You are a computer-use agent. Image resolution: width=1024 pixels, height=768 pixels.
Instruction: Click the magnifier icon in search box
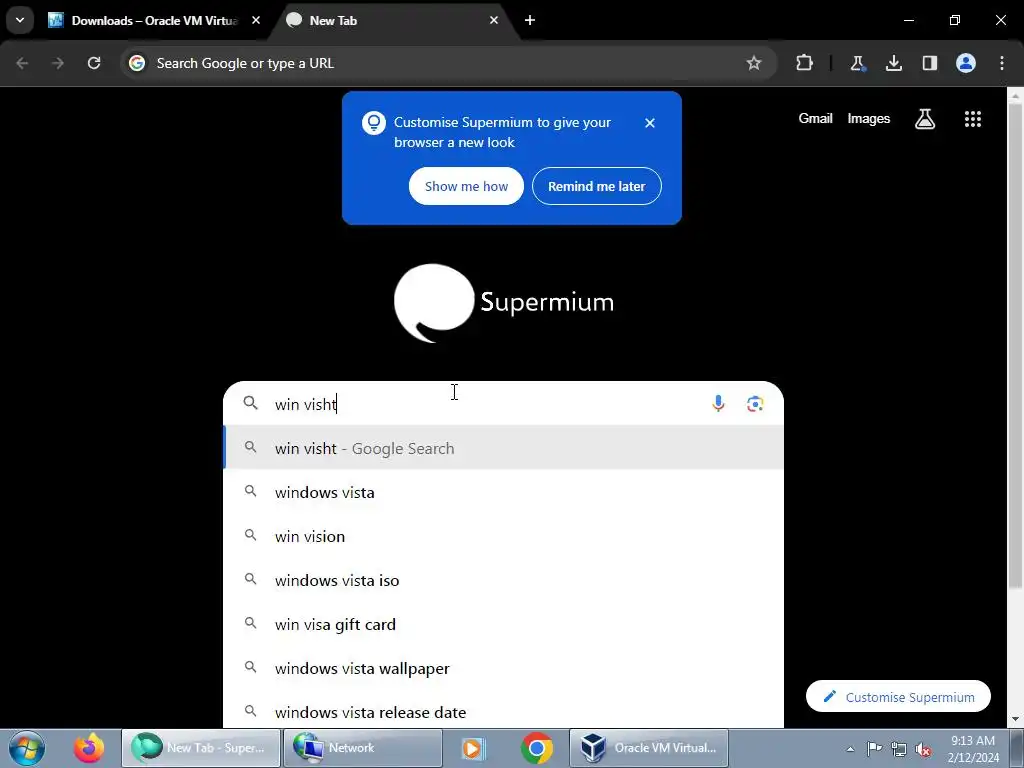[x=251, y=403]
